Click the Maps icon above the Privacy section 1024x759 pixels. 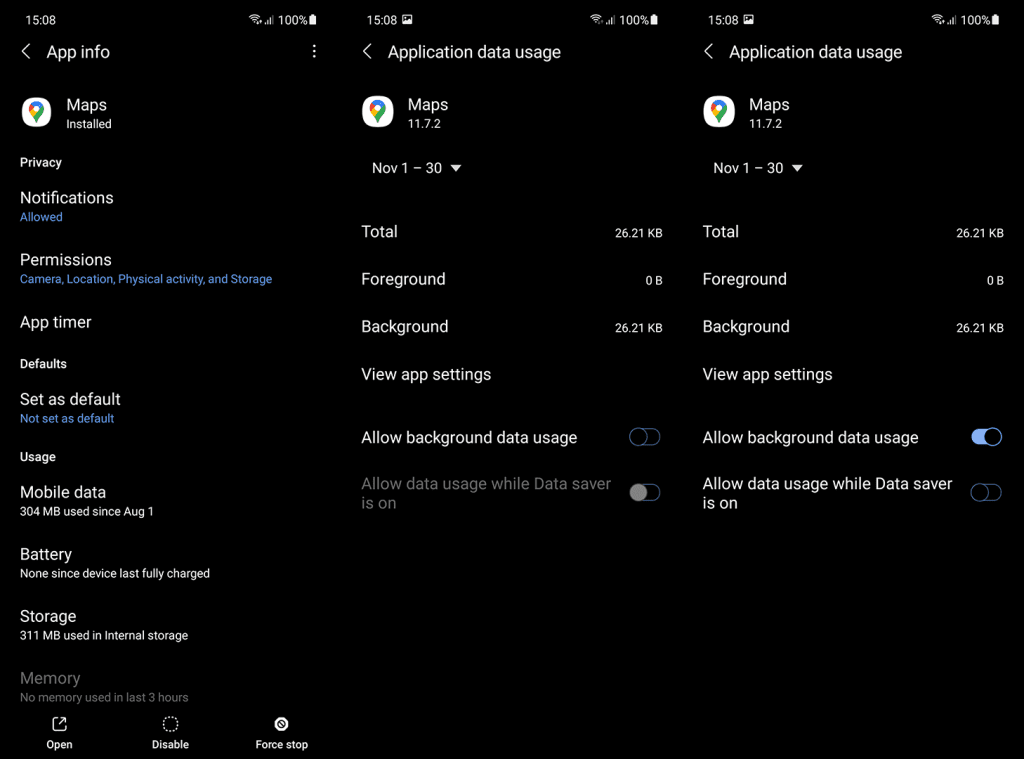click(37, 113)
